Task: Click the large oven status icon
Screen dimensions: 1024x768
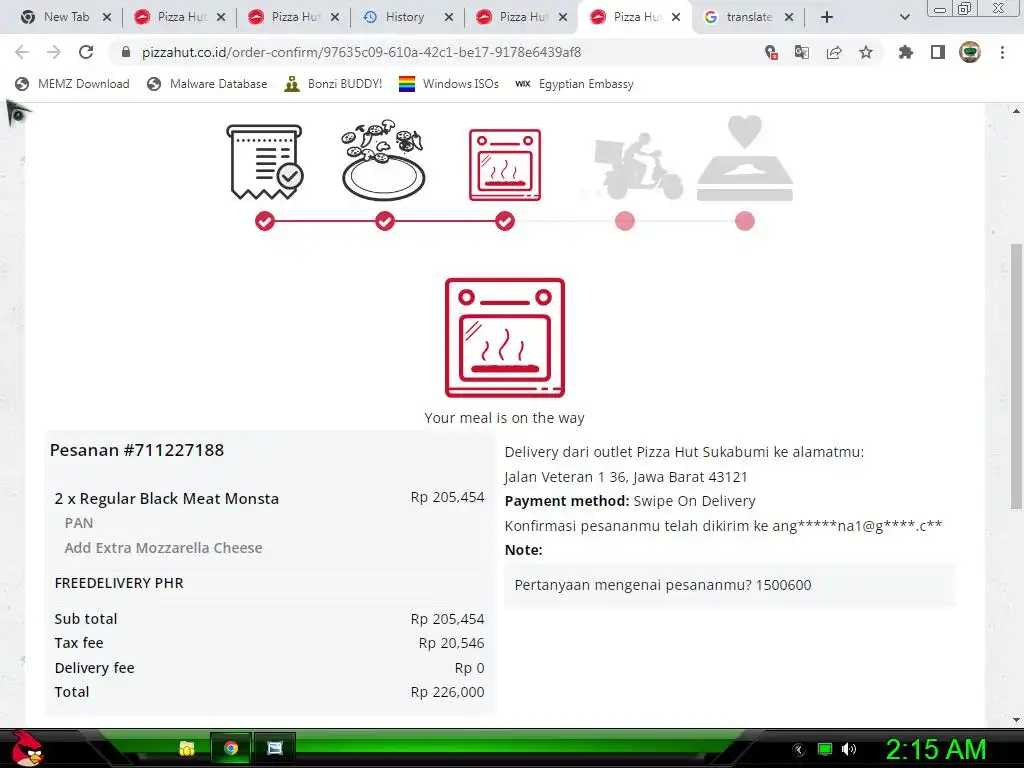Action: coord(505,338)
